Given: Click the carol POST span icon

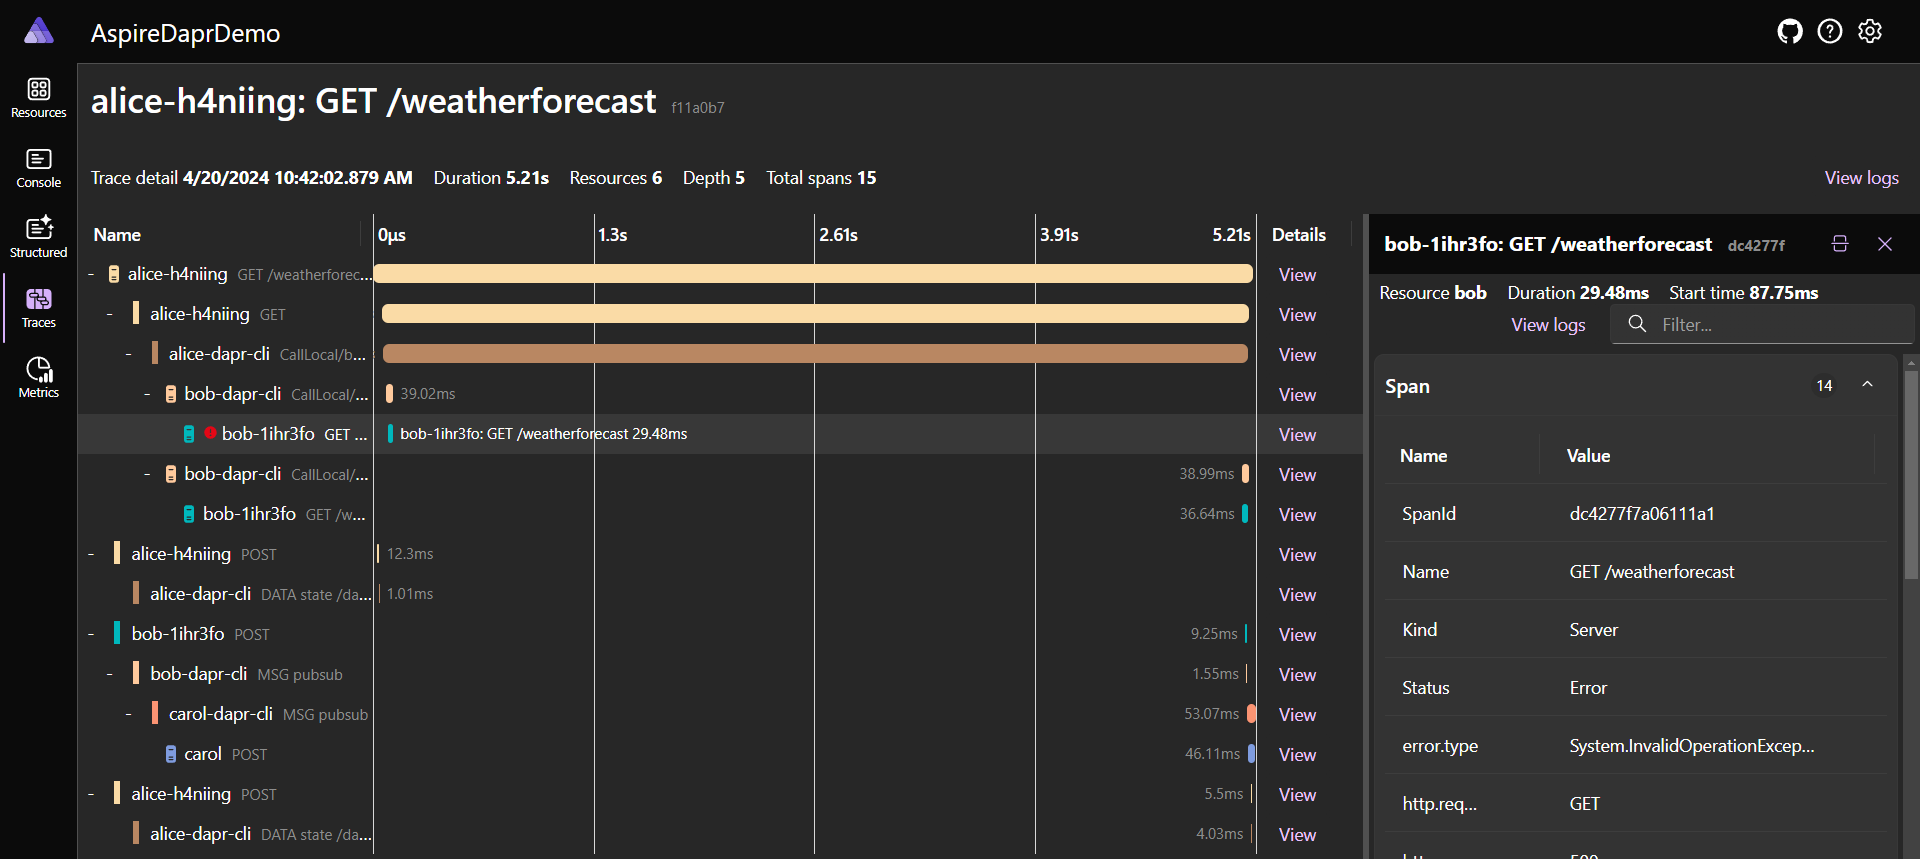Looking at the screenshot, I should coord(171,754).
